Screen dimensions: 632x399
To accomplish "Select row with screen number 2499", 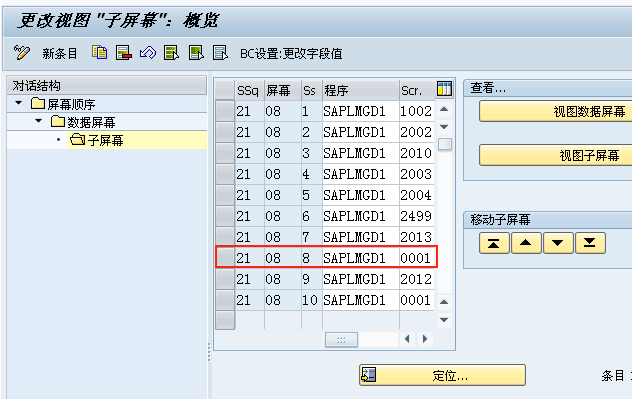I will (x=225, y=216).
